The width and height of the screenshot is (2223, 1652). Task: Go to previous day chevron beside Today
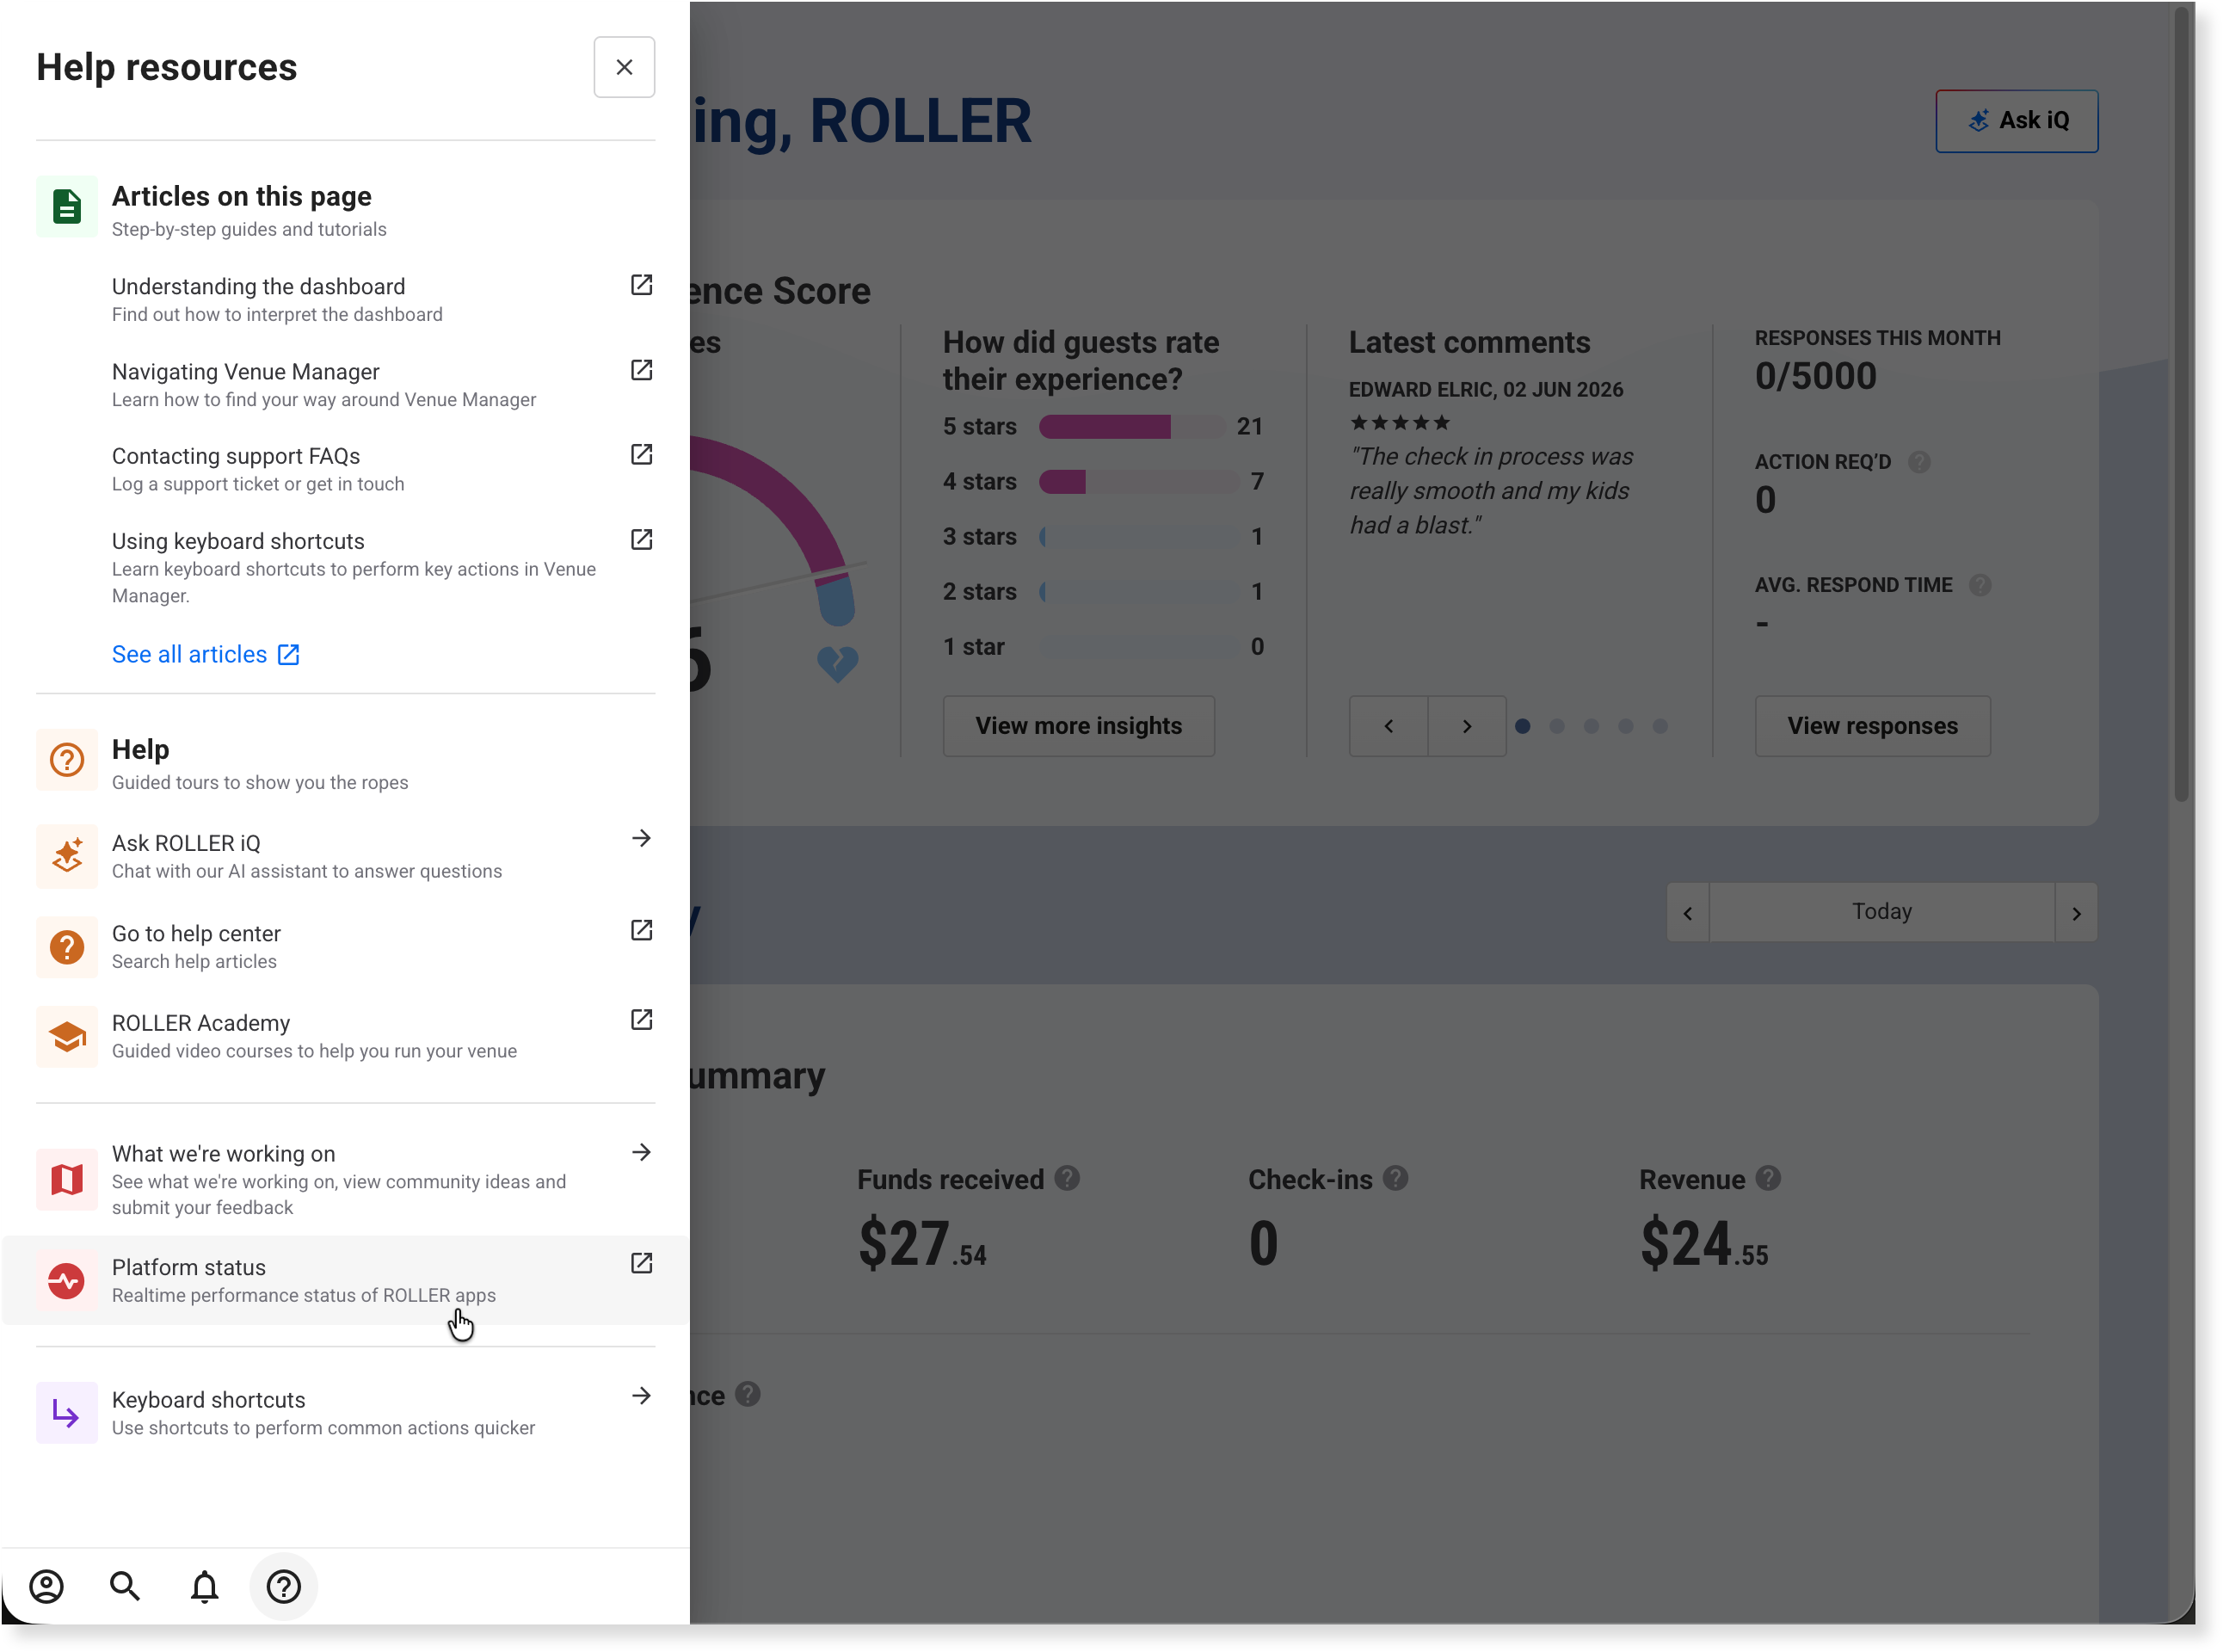pos(1688,912)
